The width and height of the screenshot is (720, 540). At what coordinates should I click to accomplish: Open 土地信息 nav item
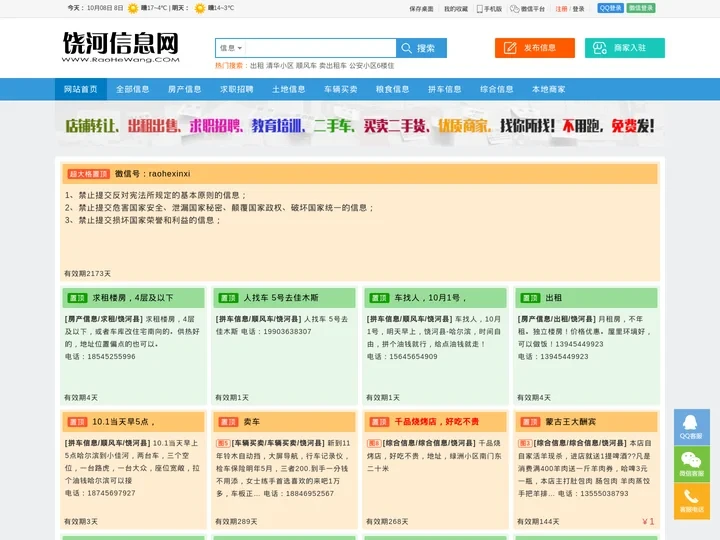pyautogui.click(x=288, y=89)
